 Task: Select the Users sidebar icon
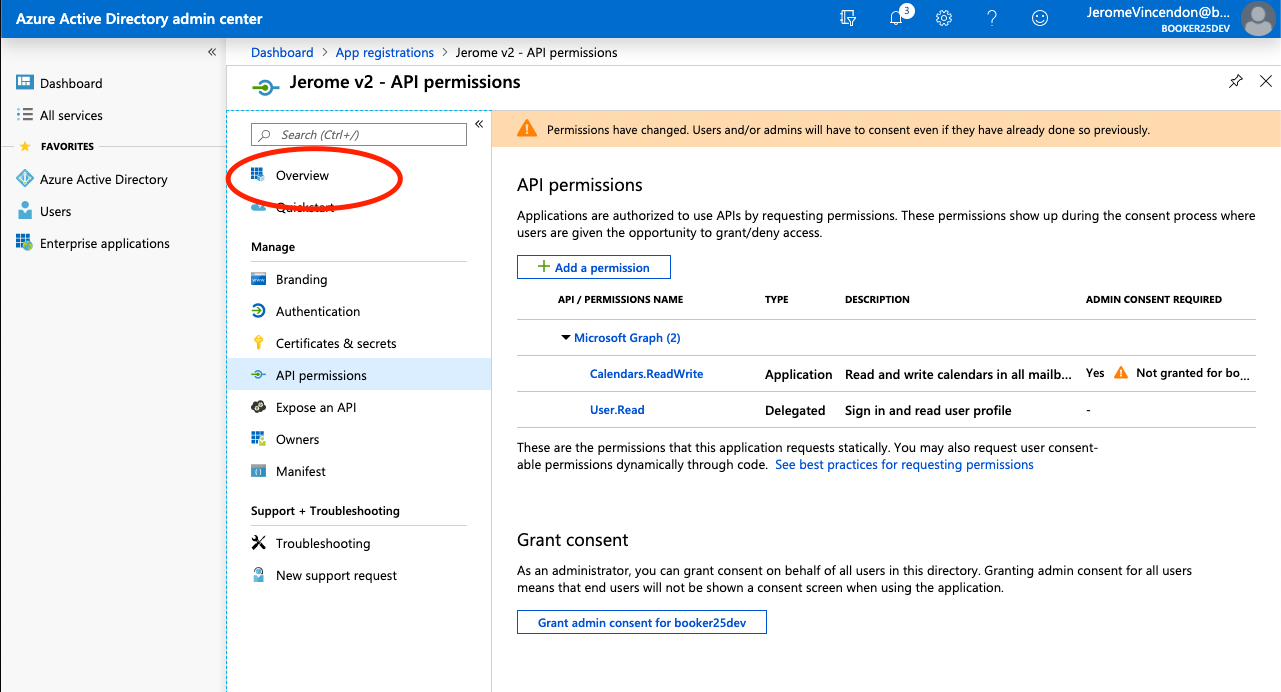(23, 211)
